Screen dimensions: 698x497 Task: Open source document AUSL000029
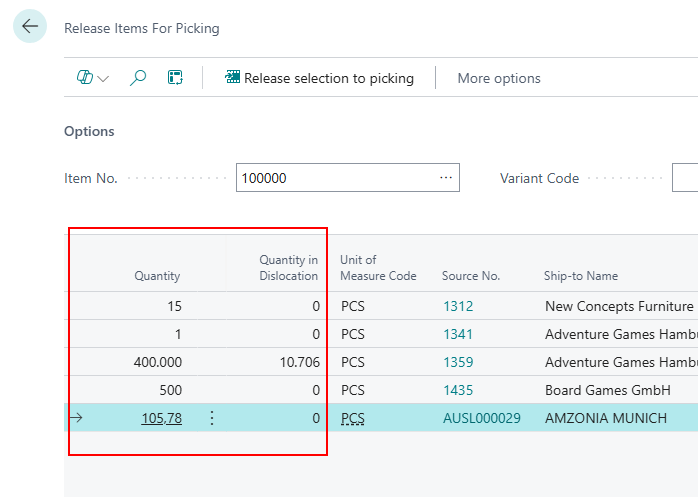[x=481, y=418]
